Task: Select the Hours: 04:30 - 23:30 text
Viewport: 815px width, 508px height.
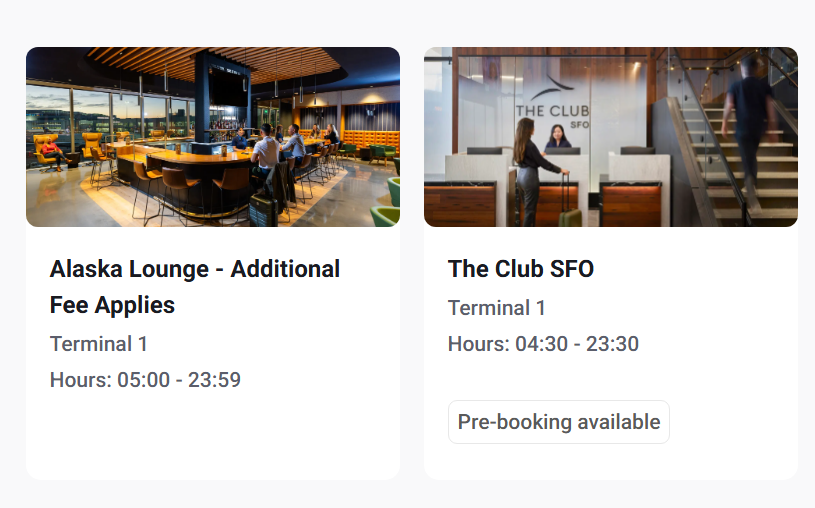Action: click(543, 344)
